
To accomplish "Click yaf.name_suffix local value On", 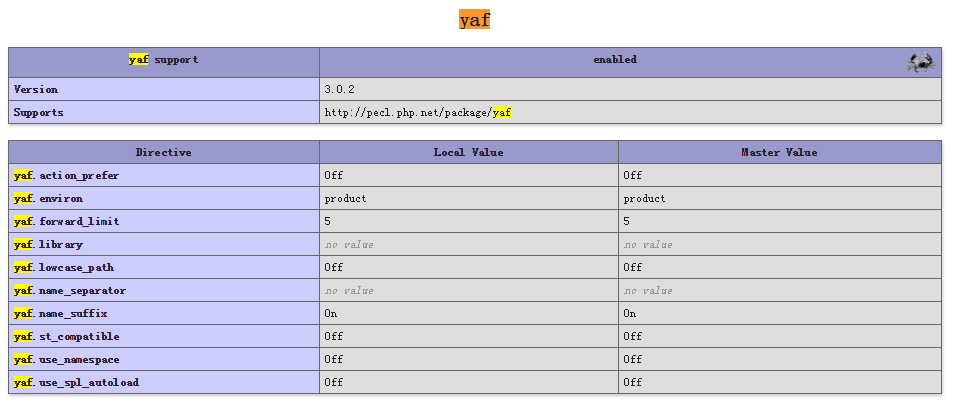I will [x=331, y=314].
